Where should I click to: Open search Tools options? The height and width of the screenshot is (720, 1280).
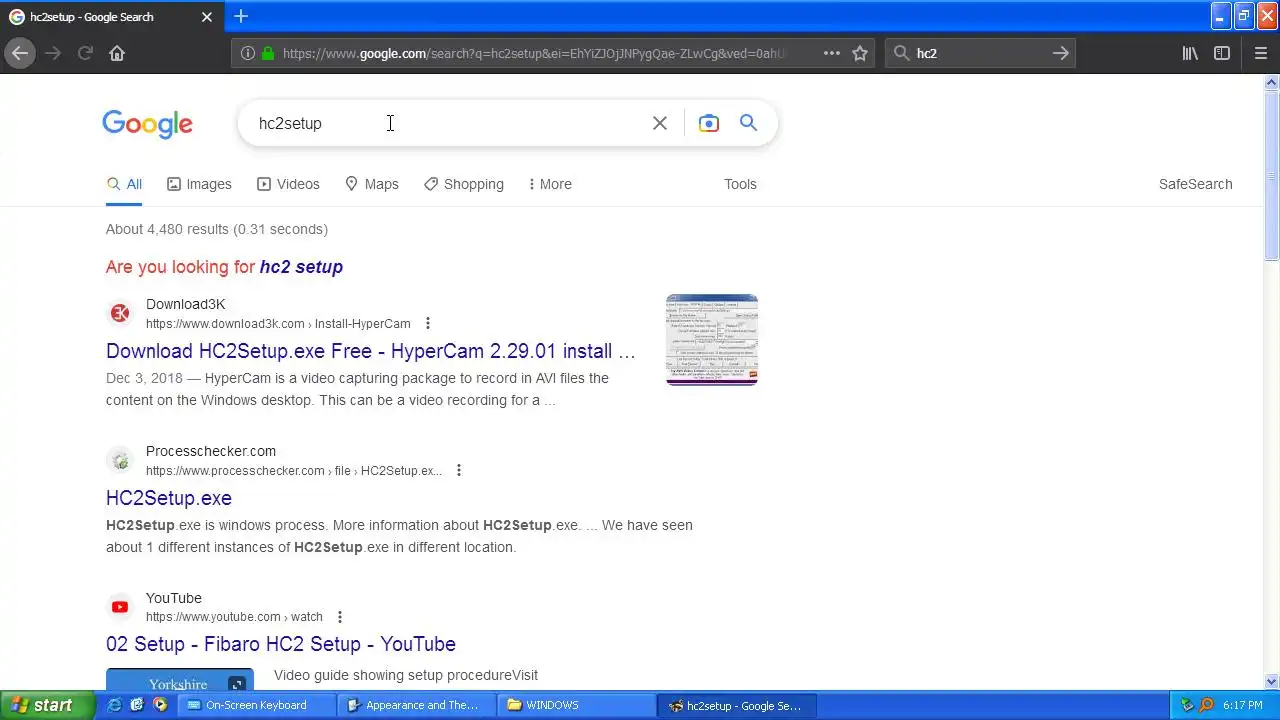click(740, 184)
